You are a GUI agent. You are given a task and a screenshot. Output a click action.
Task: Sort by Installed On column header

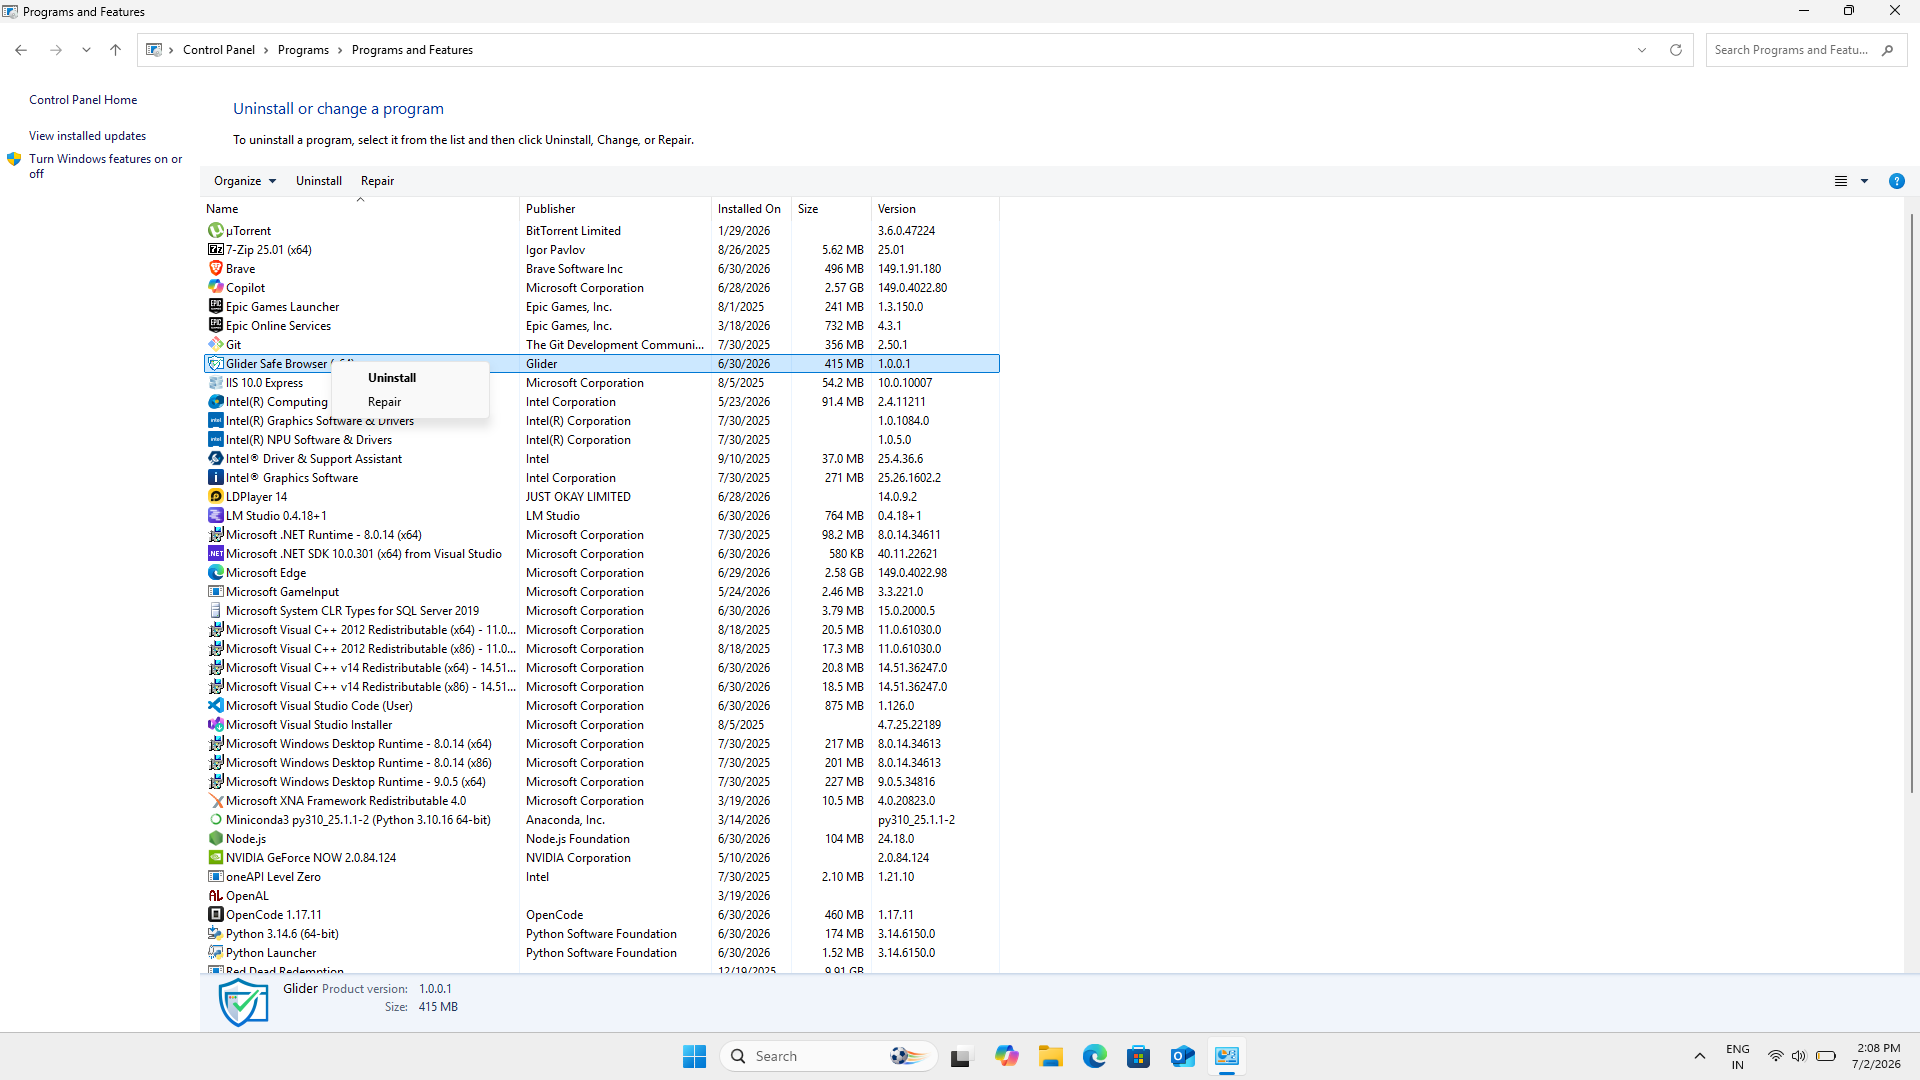[x=751, y=209]
